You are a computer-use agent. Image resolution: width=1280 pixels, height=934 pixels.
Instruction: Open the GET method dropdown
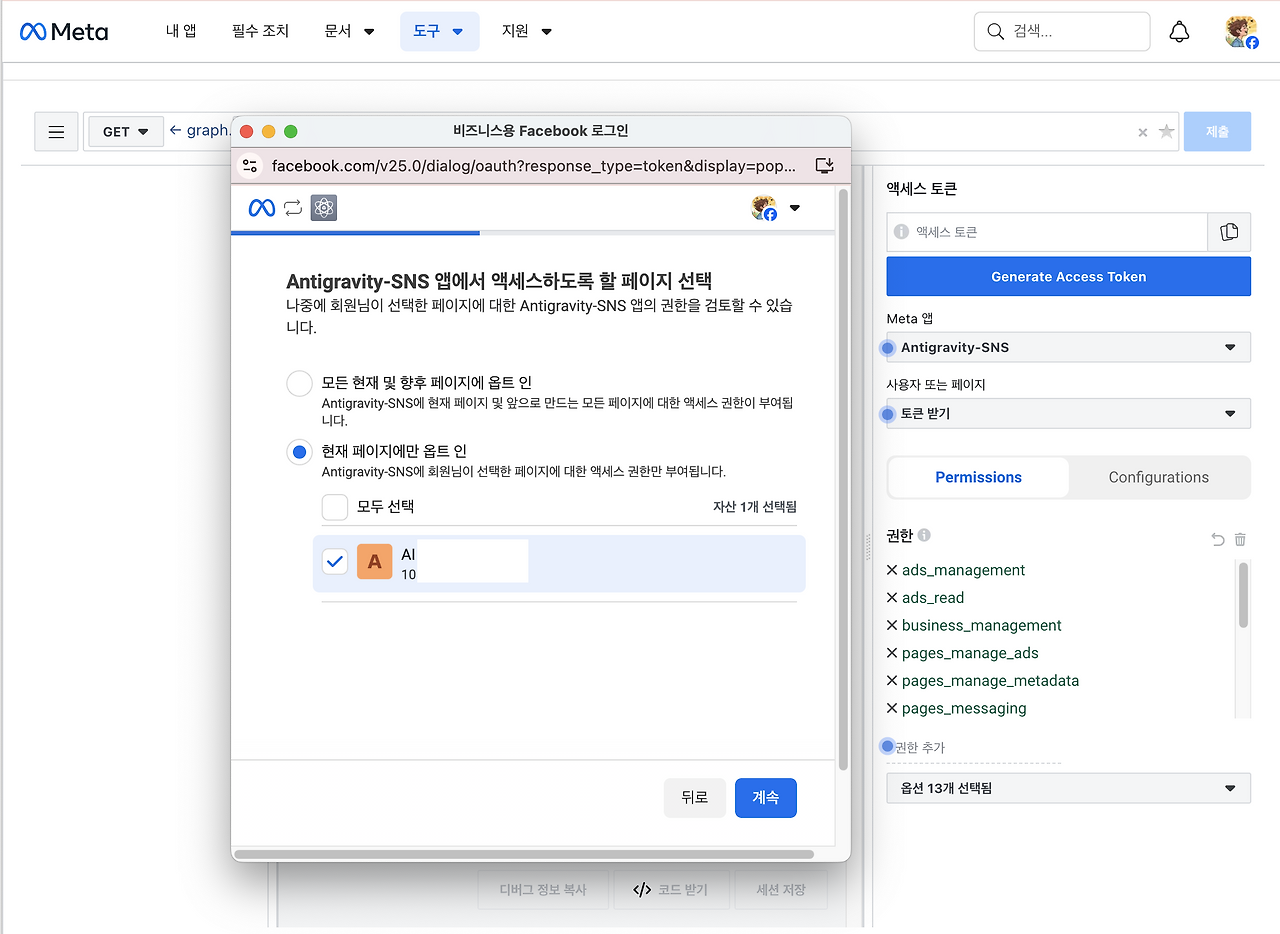(x=126, y=132)
